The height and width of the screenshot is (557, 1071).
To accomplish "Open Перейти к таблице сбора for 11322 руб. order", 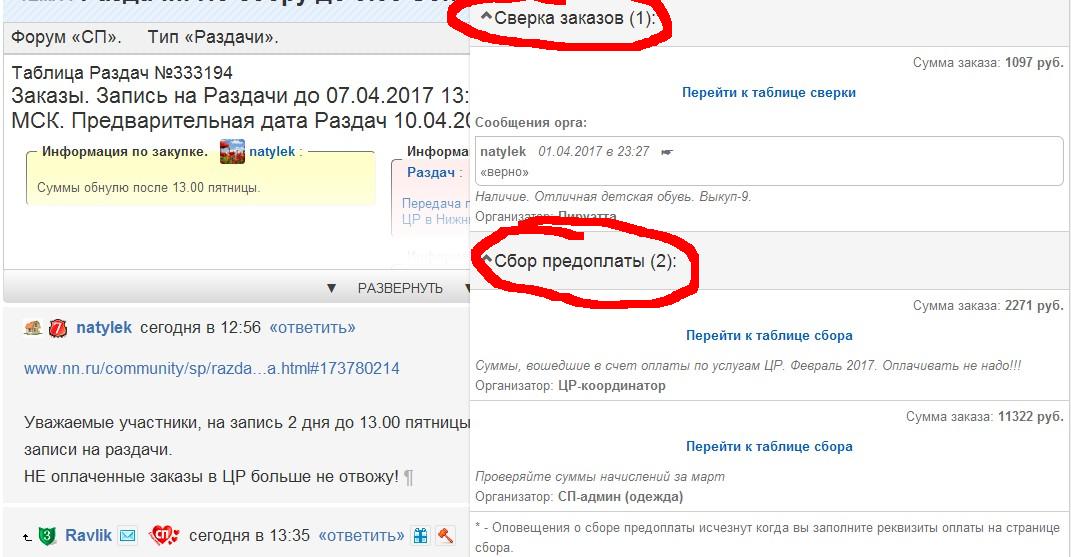I will tap(769, 446).
